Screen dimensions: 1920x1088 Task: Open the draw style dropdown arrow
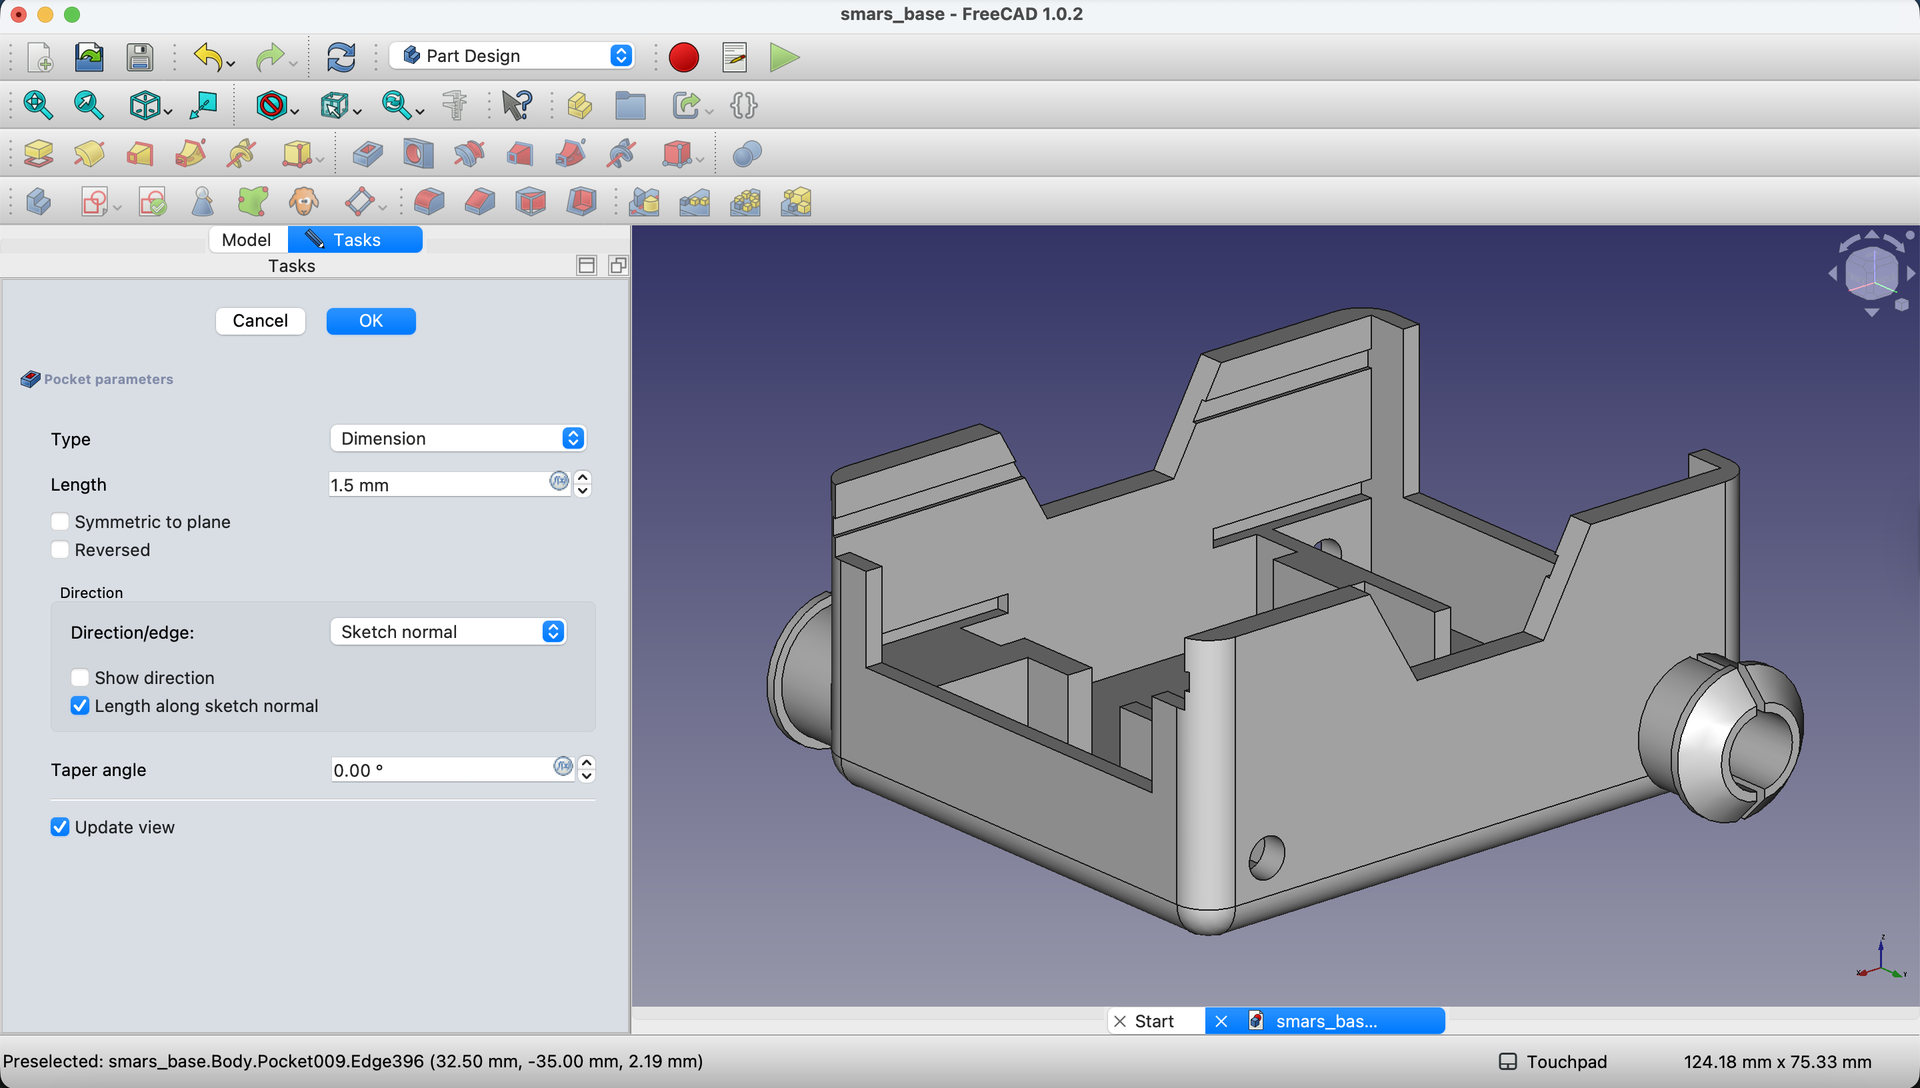click(x=295, y=110)
